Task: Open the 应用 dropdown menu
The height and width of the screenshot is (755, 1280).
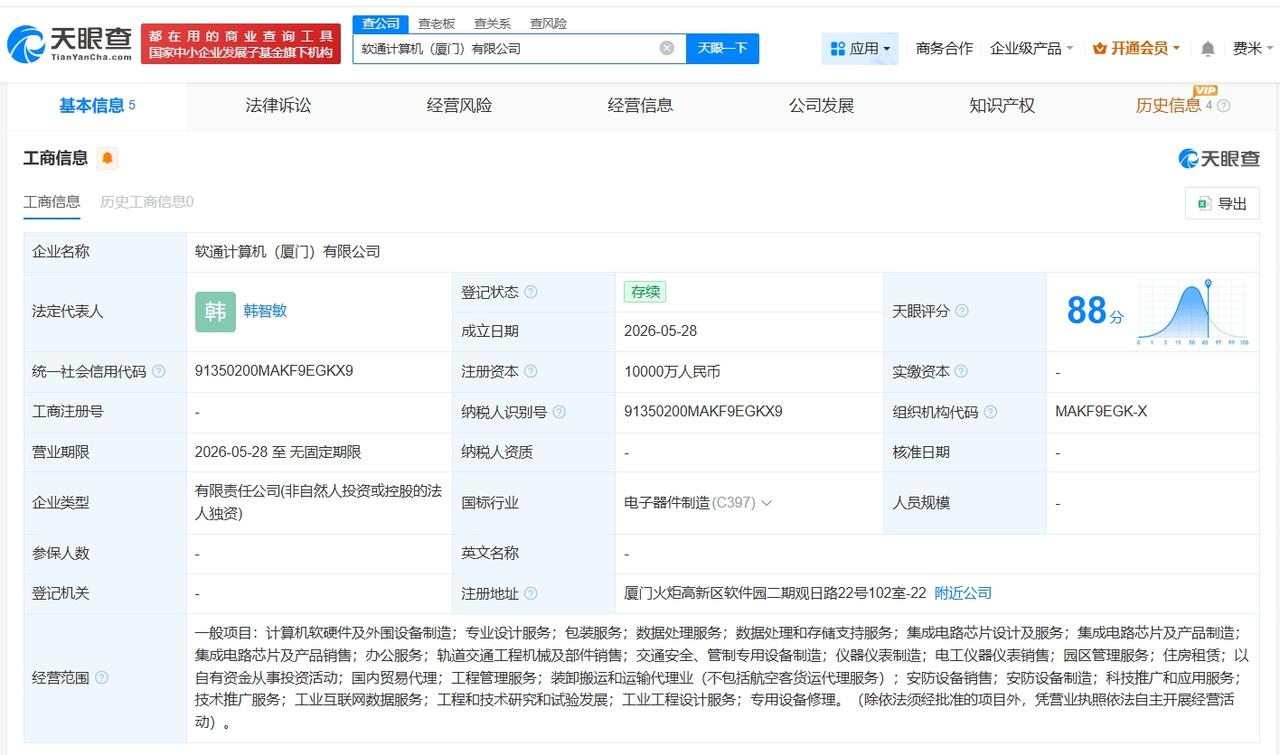Action: [x=860, y=48]
